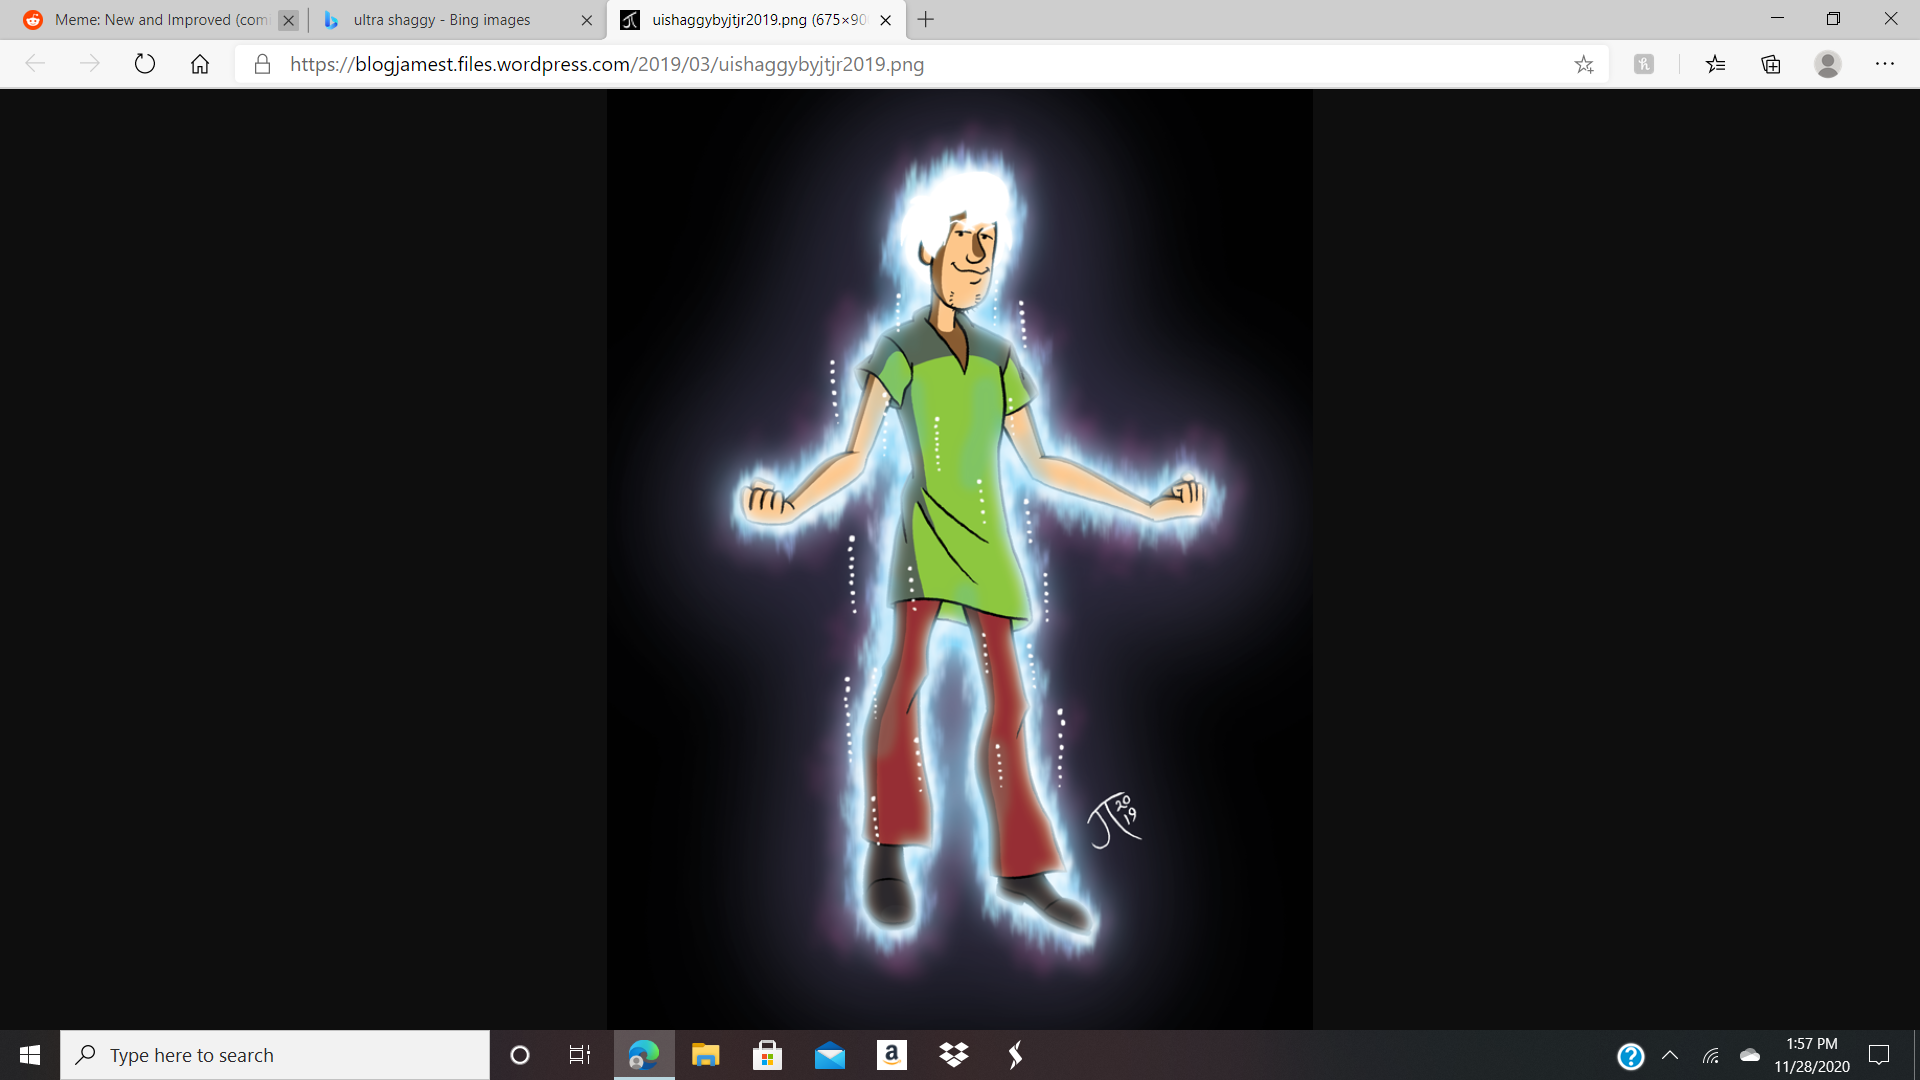
Task: Open the Windows Start menu
Action: (30, 1055)
